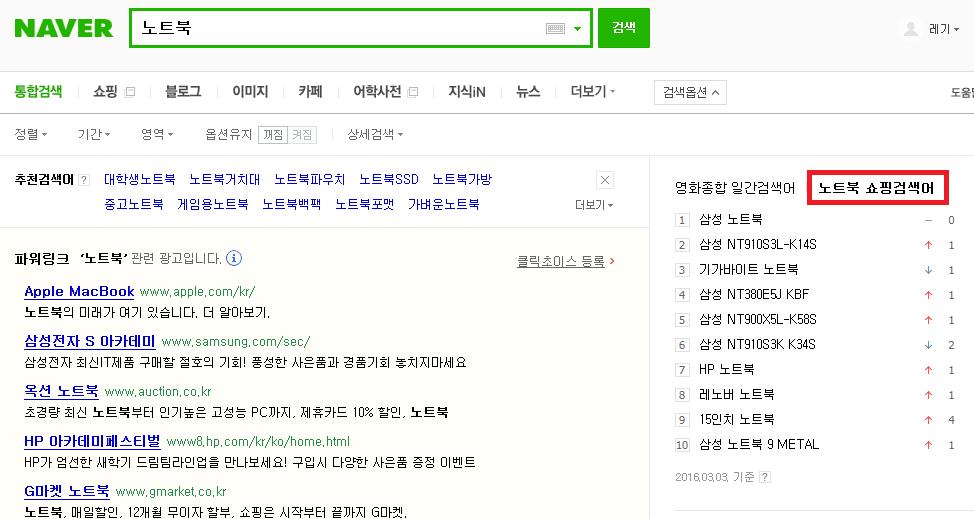Click suggested term 중고노트북

pyautogui.click(x=134, y=204)
